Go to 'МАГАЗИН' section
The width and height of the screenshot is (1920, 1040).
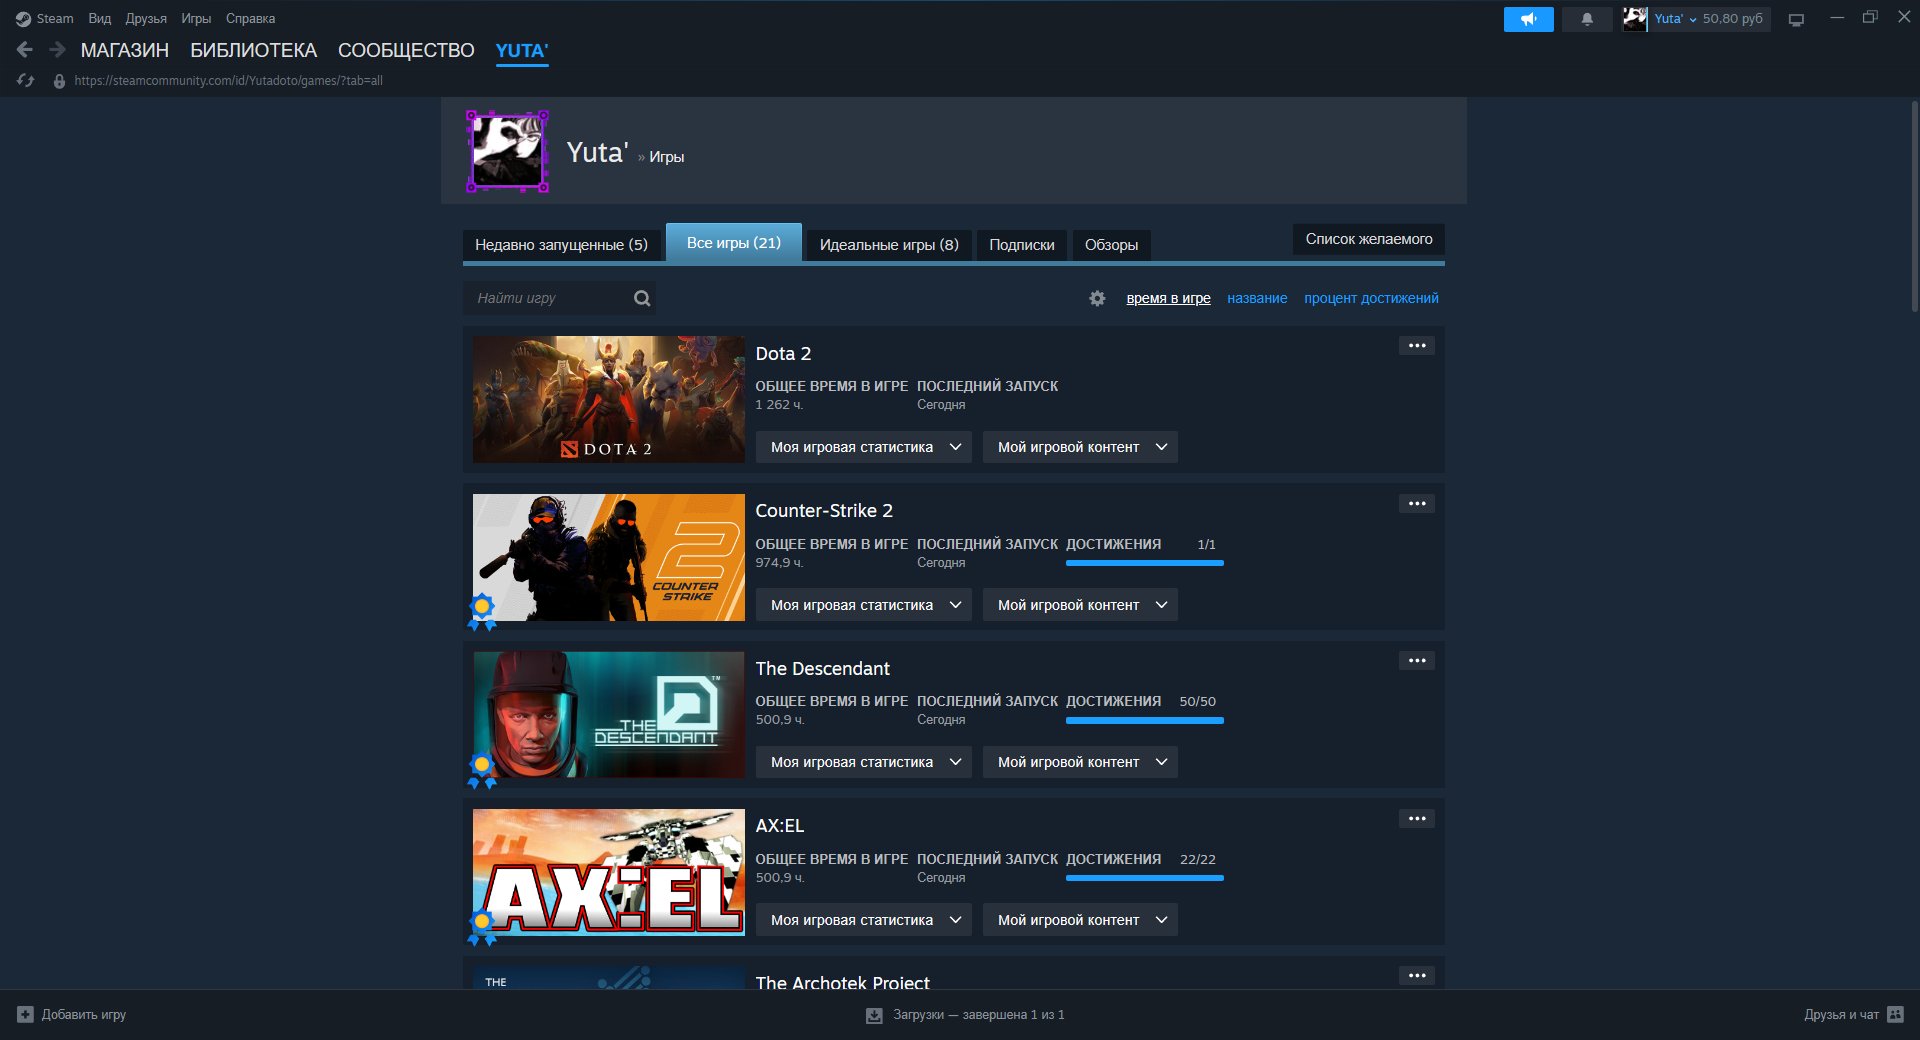(125, 50)
